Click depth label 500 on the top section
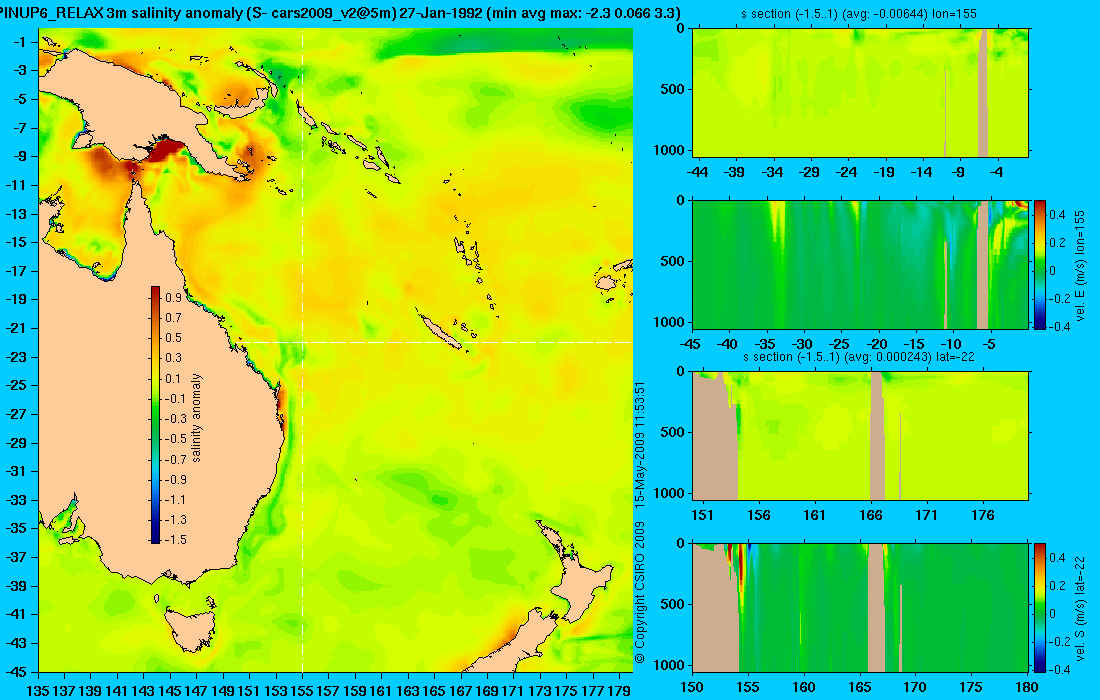 (673, 89)
